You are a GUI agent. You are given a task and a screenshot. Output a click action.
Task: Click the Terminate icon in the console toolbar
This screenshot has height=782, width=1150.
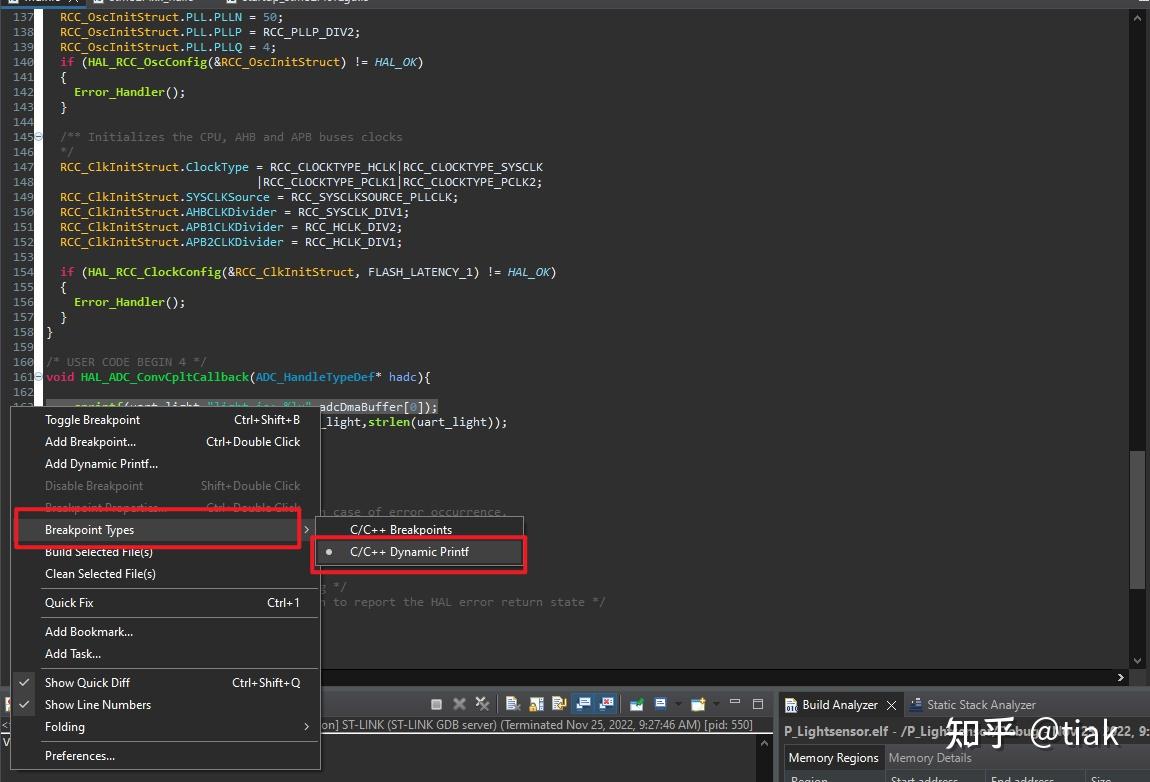[437, 703]
